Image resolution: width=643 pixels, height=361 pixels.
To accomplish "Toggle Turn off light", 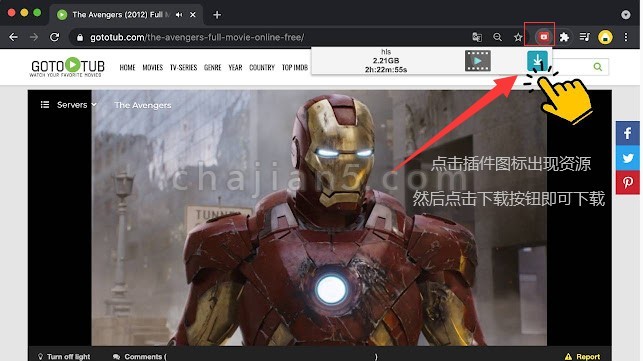I will [x=64, y=356].
